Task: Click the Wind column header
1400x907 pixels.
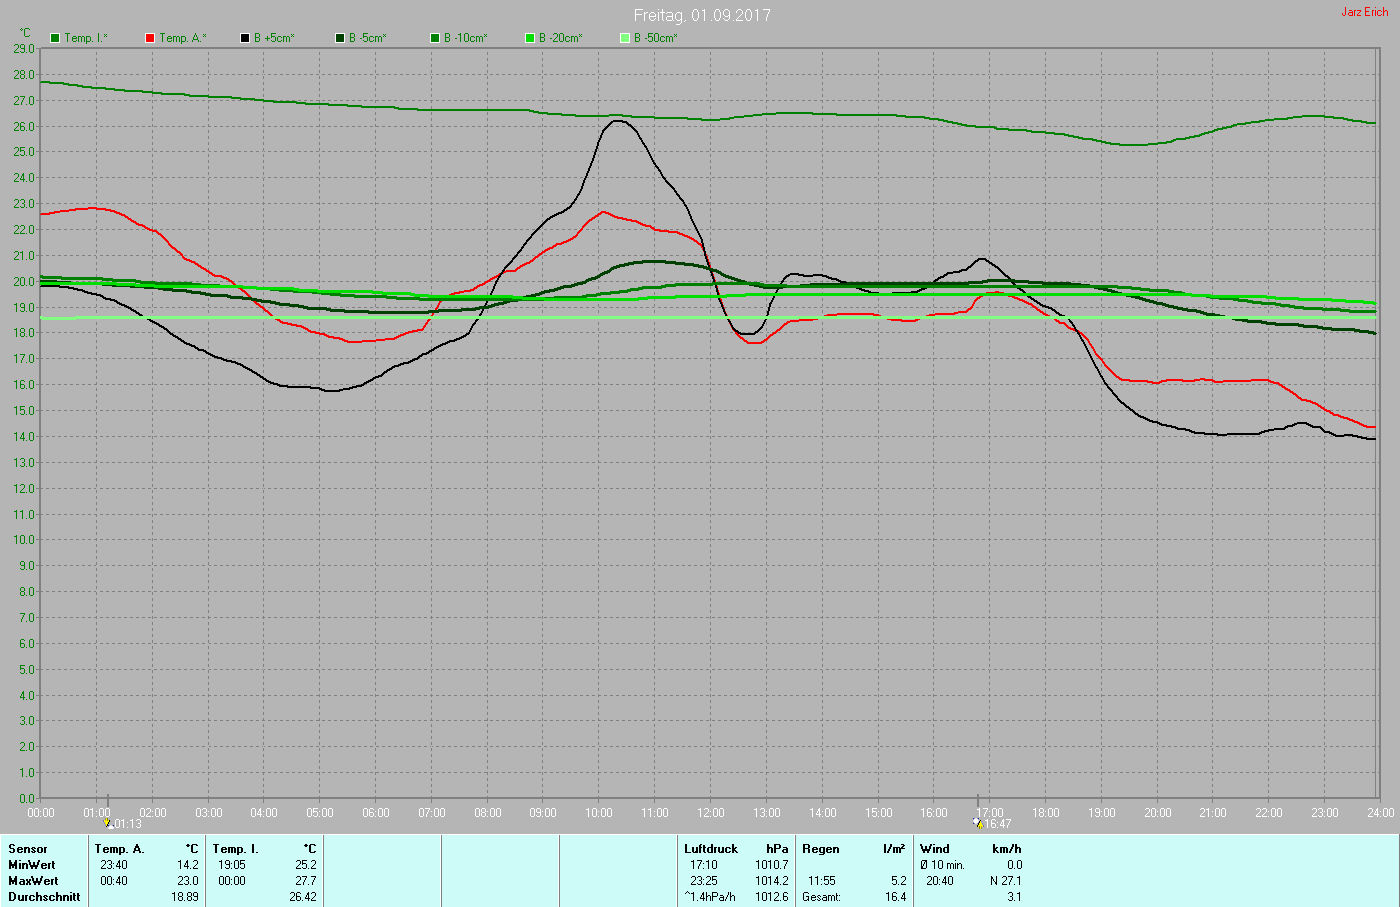Action: [x=934, y=849]
